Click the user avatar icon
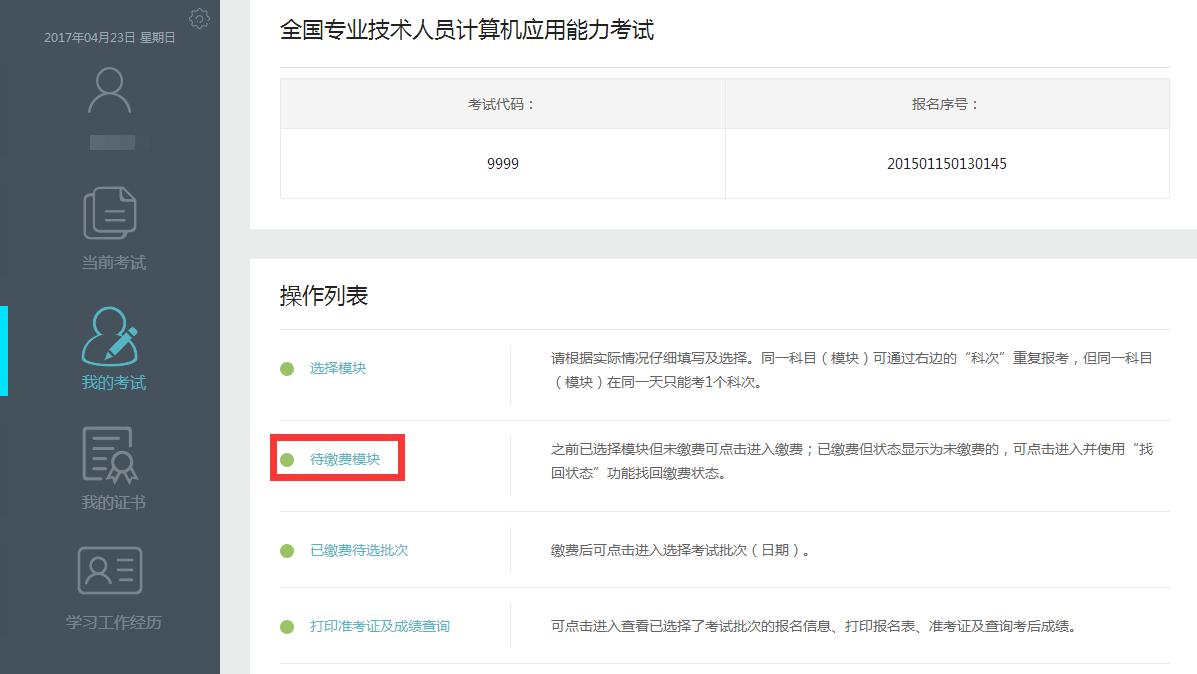Screen dimensions: 1197x674 (x=110, y=91)
